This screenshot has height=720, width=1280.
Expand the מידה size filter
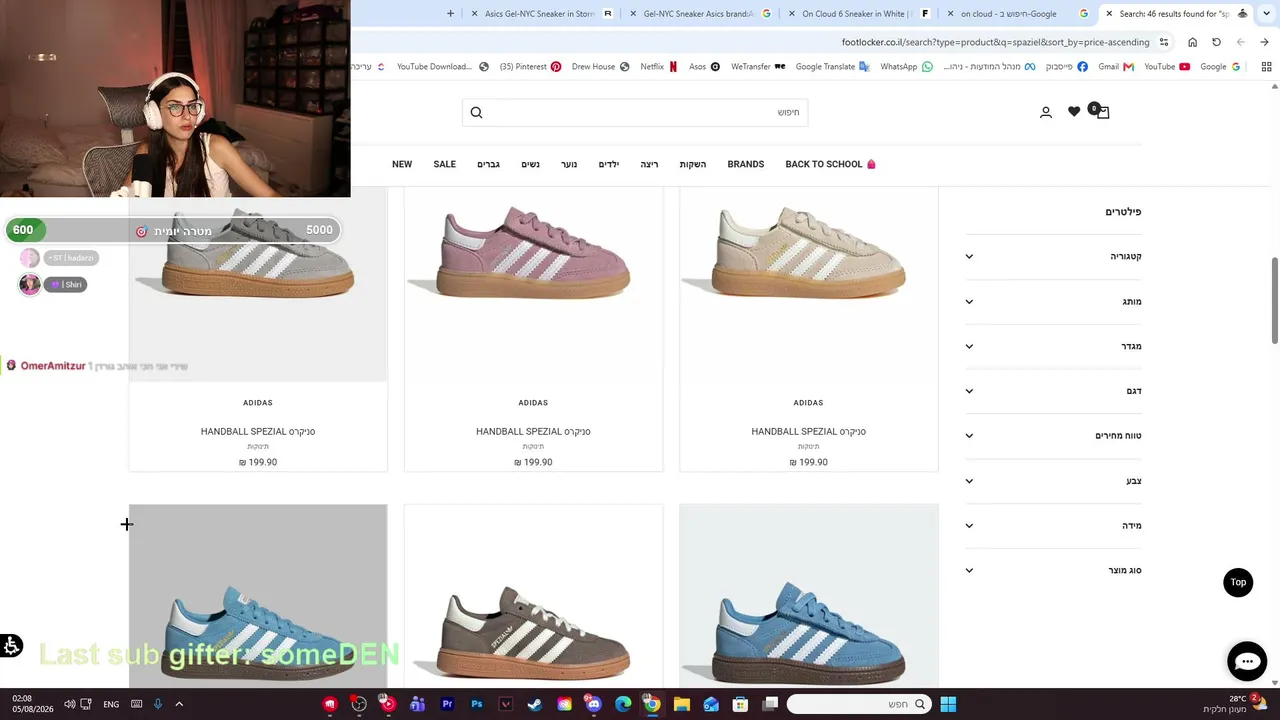click(x=1053, y=525)
